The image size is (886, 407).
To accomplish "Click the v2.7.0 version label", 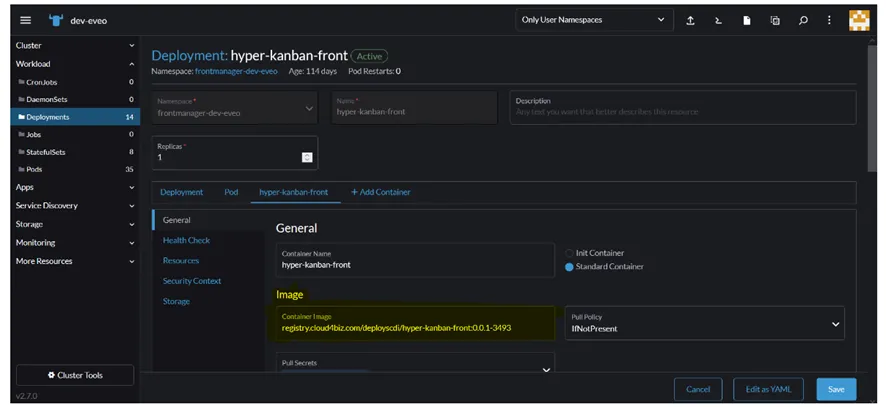I will pos(27,396).
